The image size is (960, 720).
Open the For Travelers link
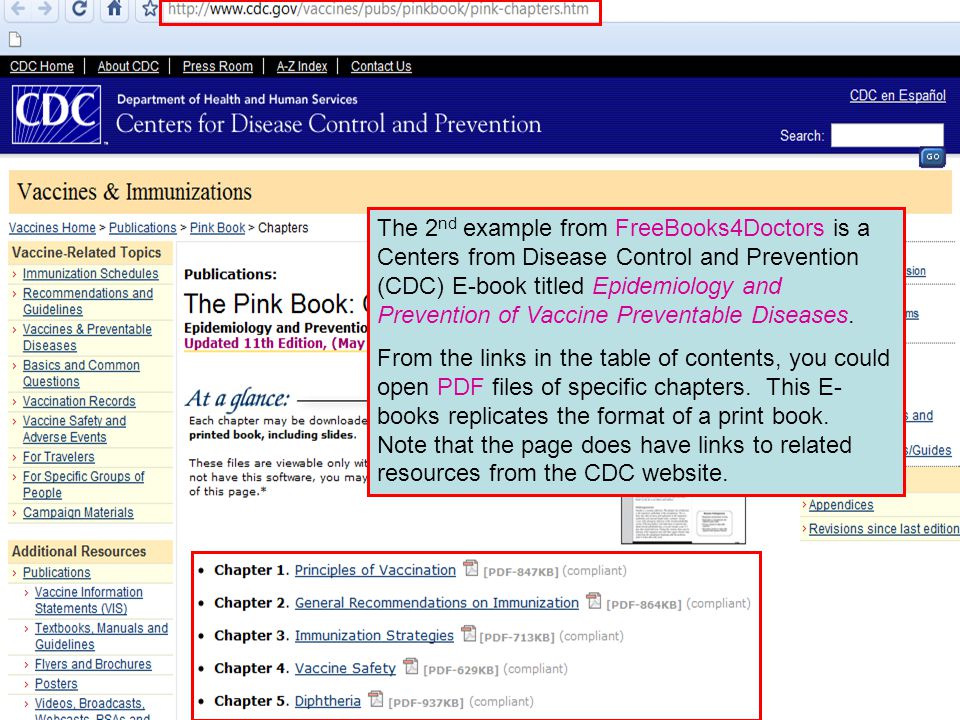(x=59, y=457)
